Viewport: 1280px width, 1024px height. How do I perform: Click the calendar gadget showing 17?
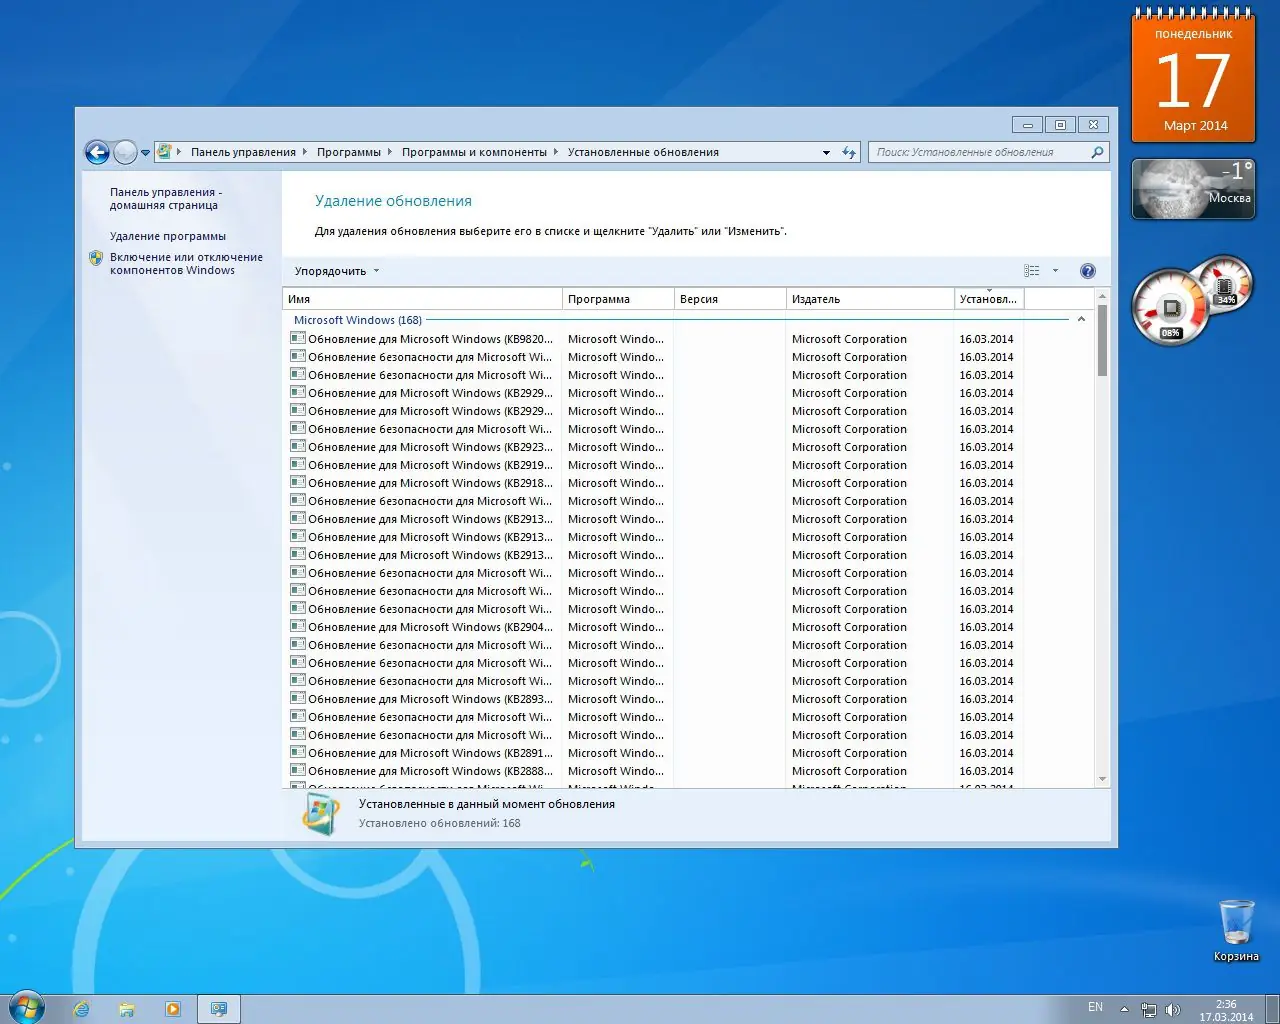pos(1193,76)
